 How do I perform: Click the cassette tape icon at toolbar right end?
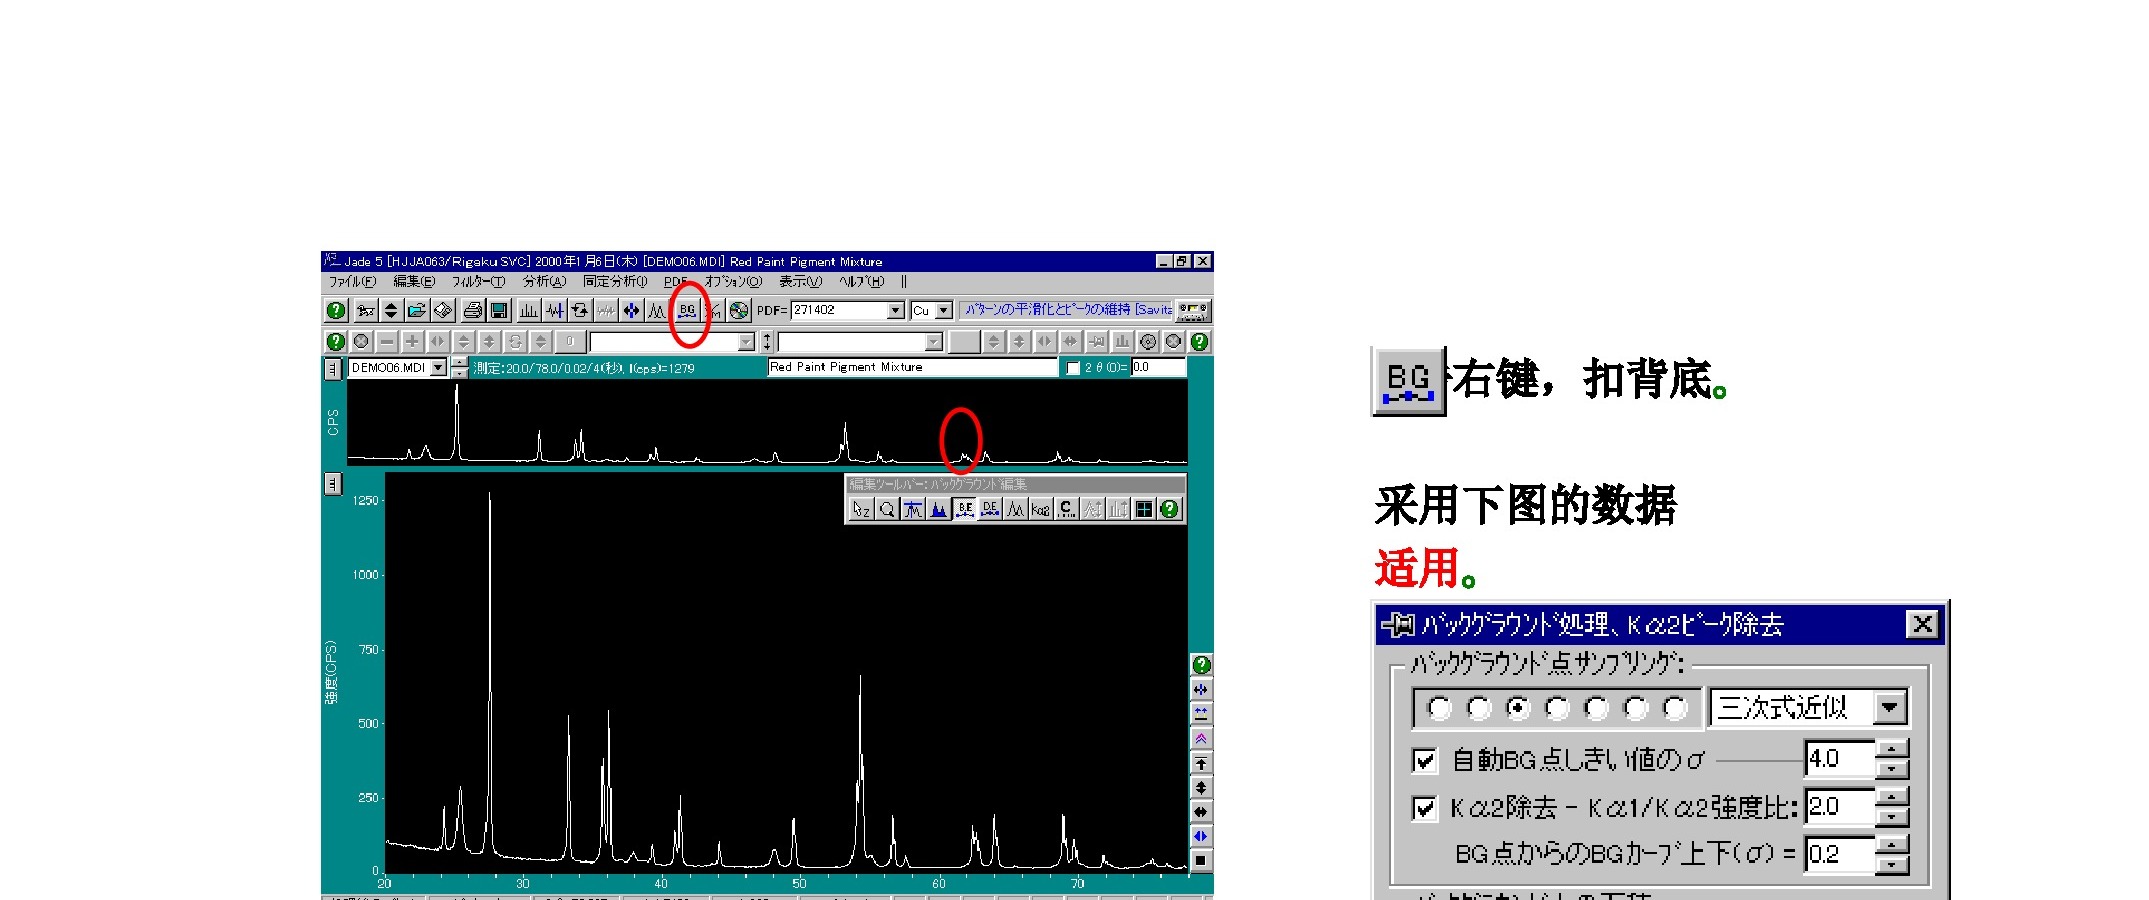(1193, 311)
